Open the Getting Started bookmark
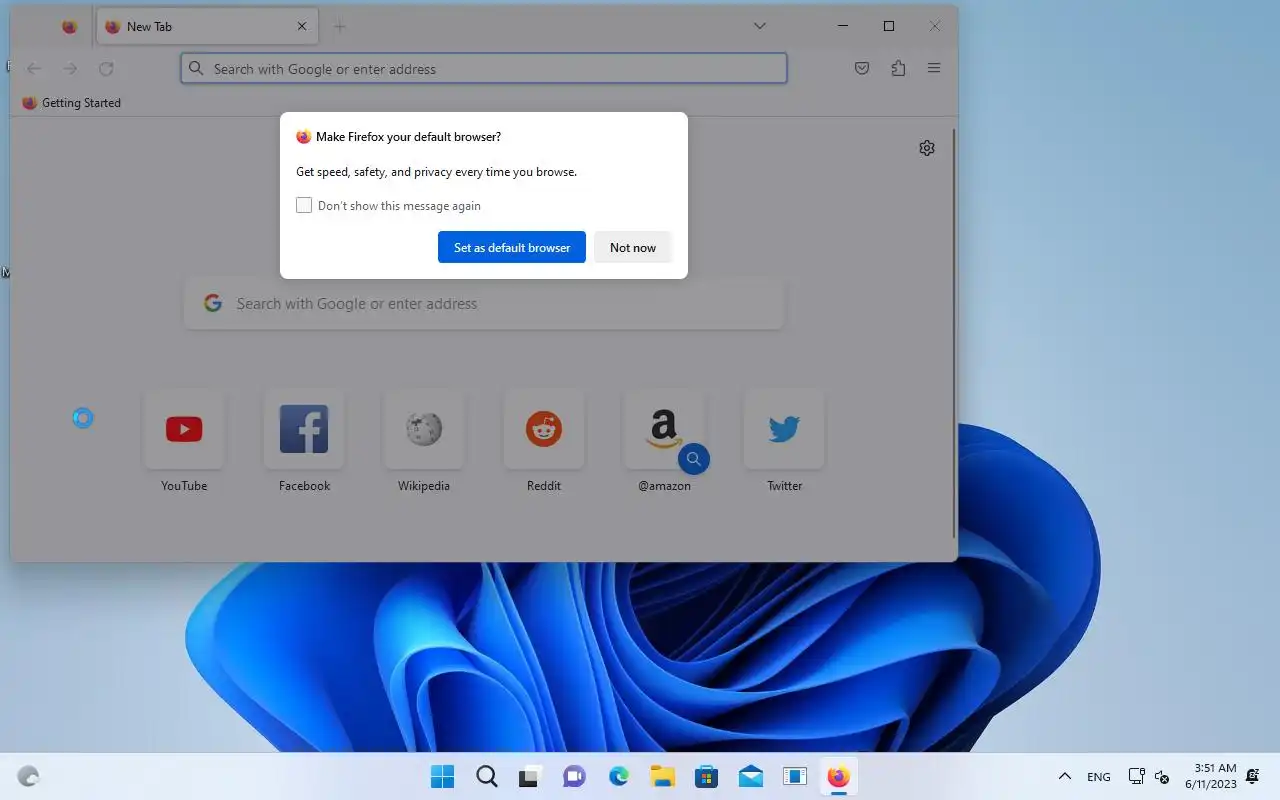Image resolution: width=1280 pixels, height=800 pixels. tap(72, 102)
